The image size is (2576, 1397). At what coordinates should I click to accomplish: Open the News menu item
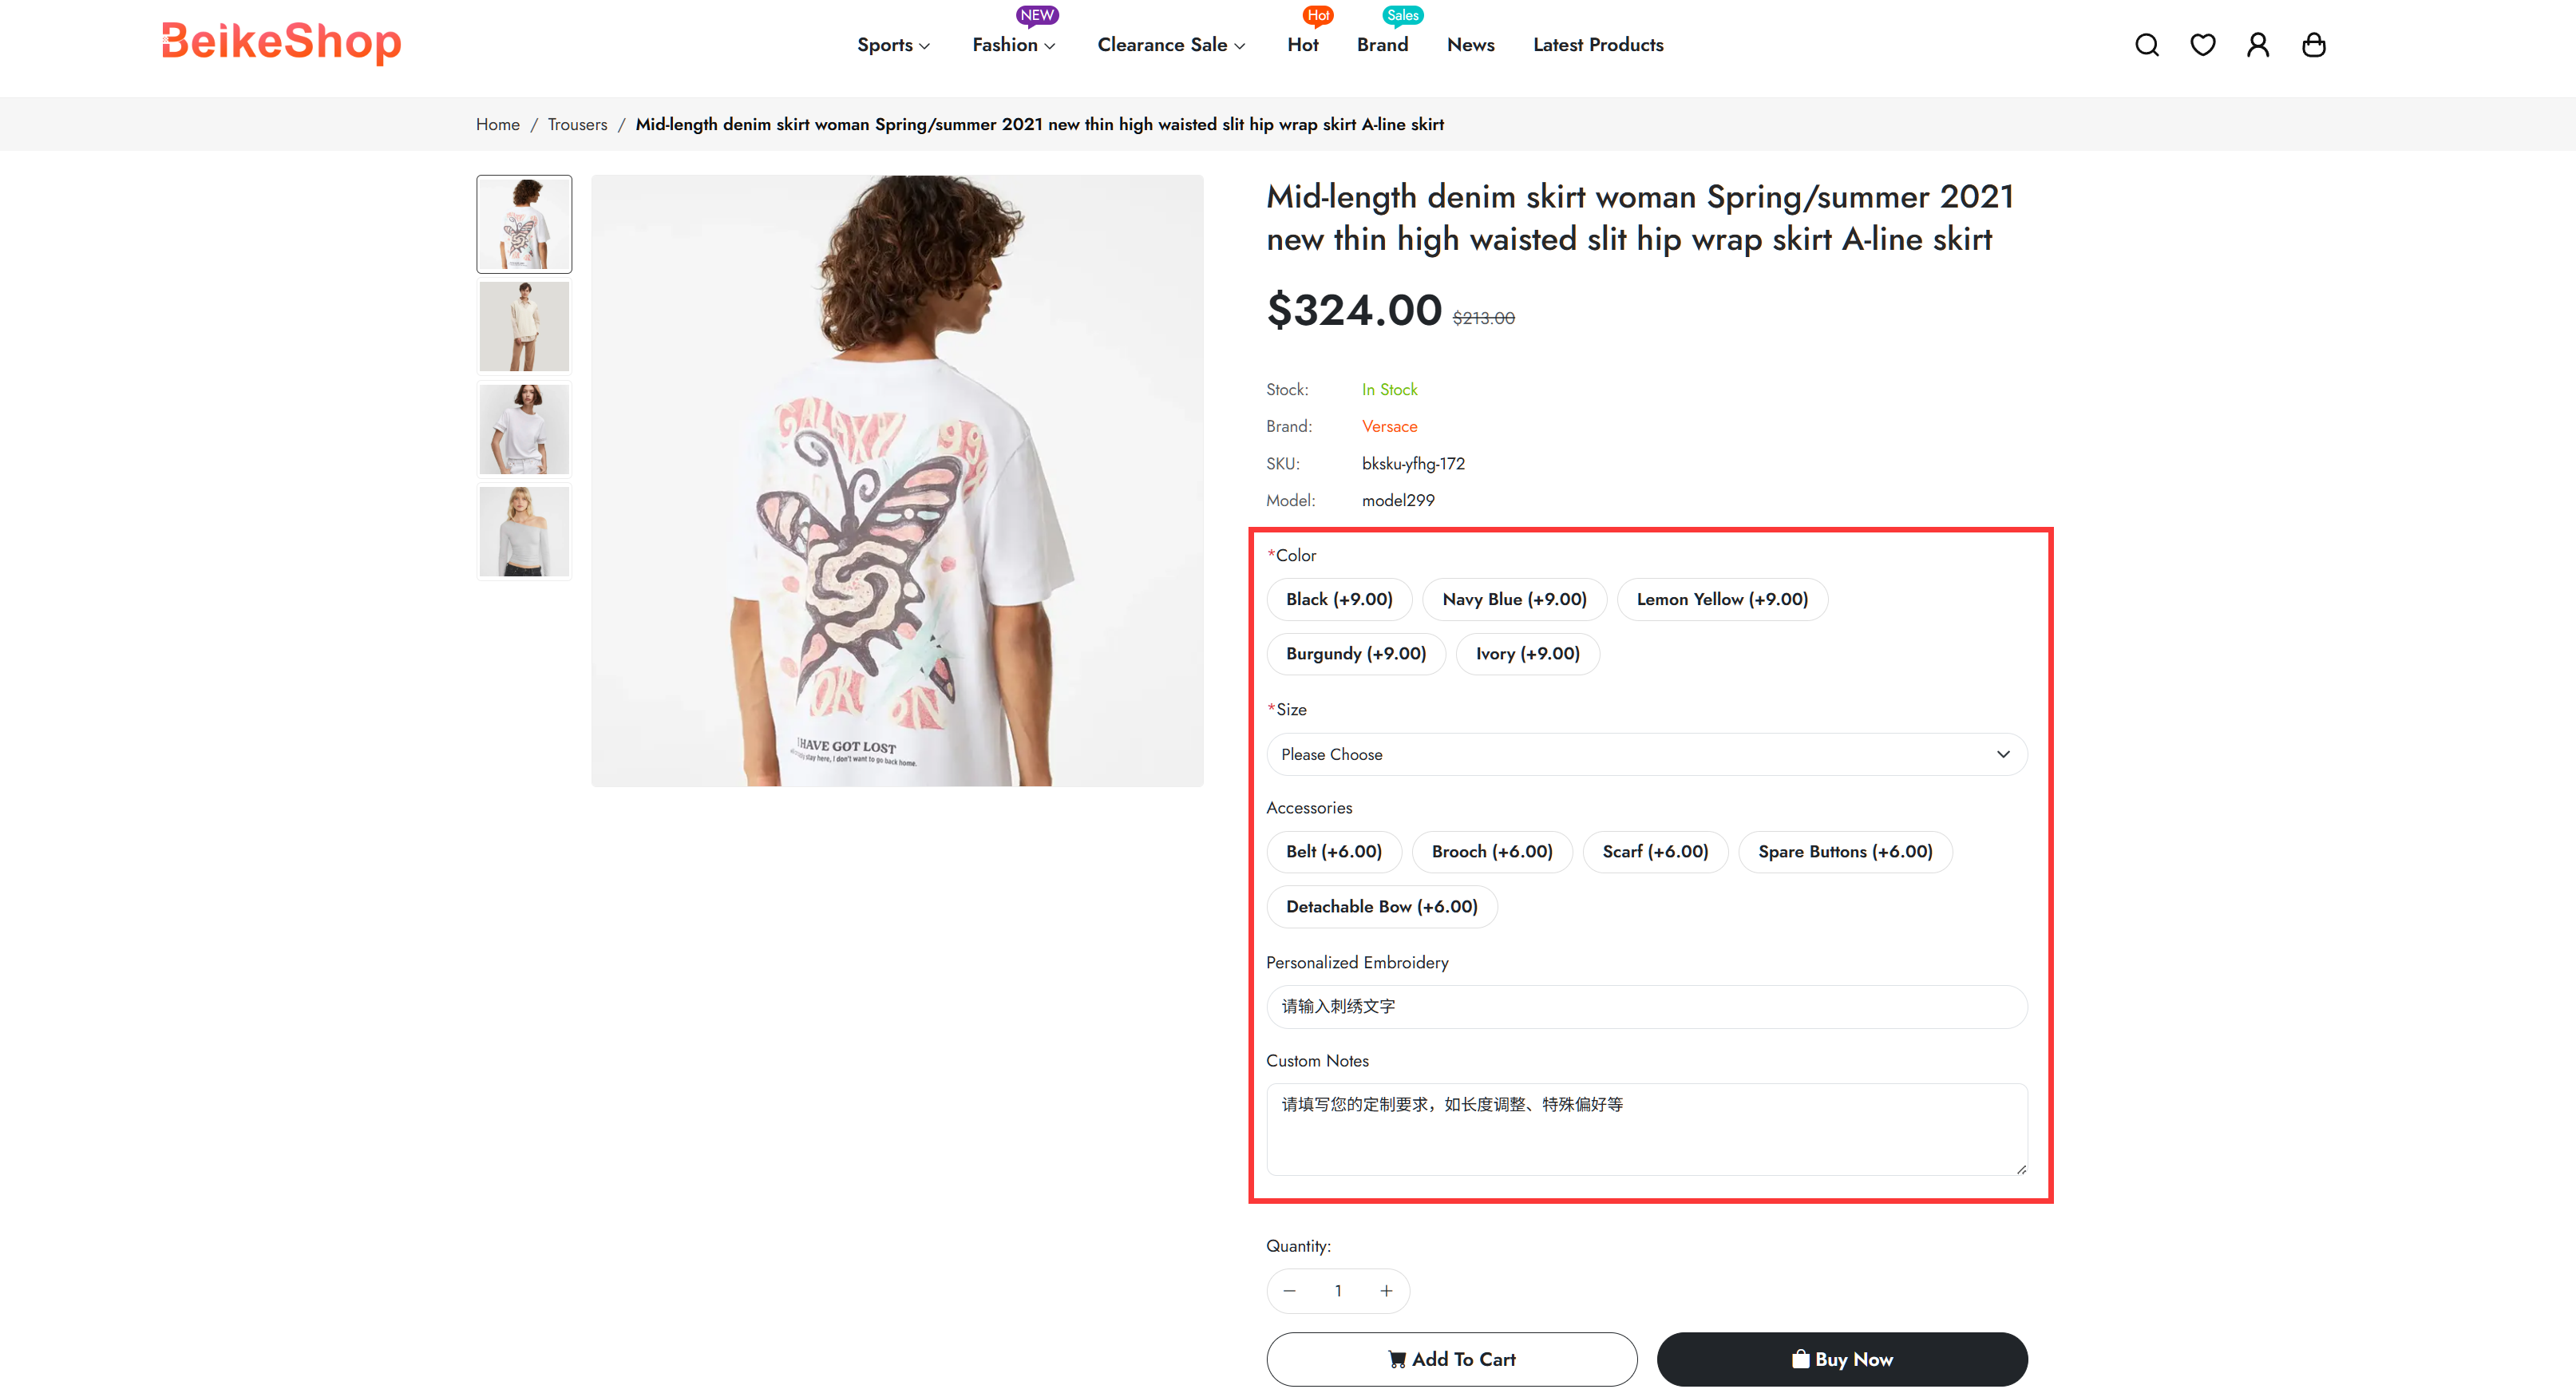pos(1470,45)
